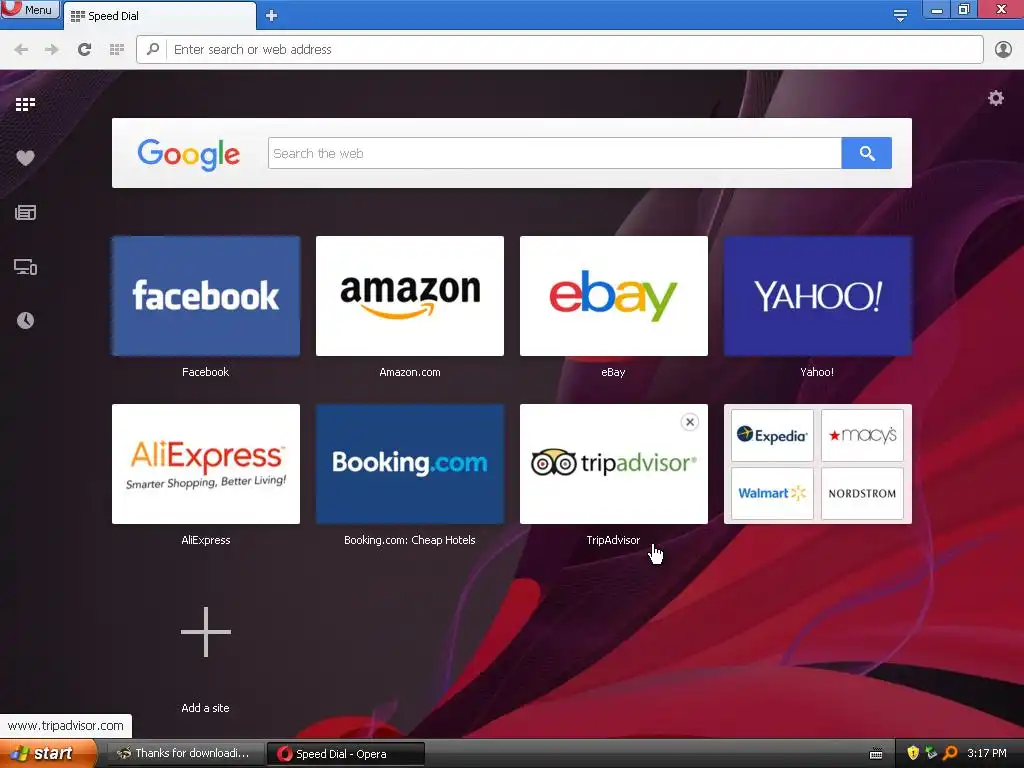Viewport: 1024px width, 768px height.
Task: Minimize the Opera window
Action: click(936, 10)
